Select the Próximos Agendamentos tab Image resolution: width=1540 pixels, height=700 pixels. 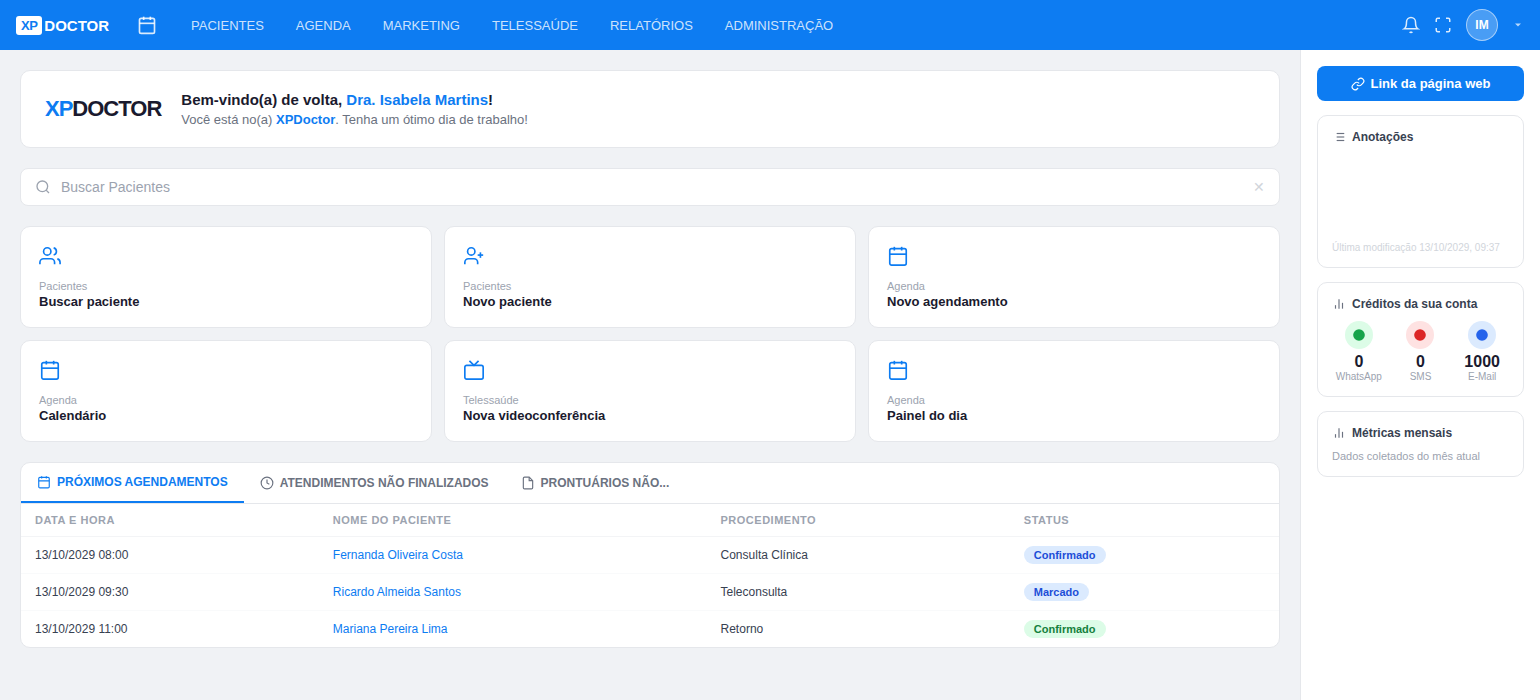[x=132, y=482]
